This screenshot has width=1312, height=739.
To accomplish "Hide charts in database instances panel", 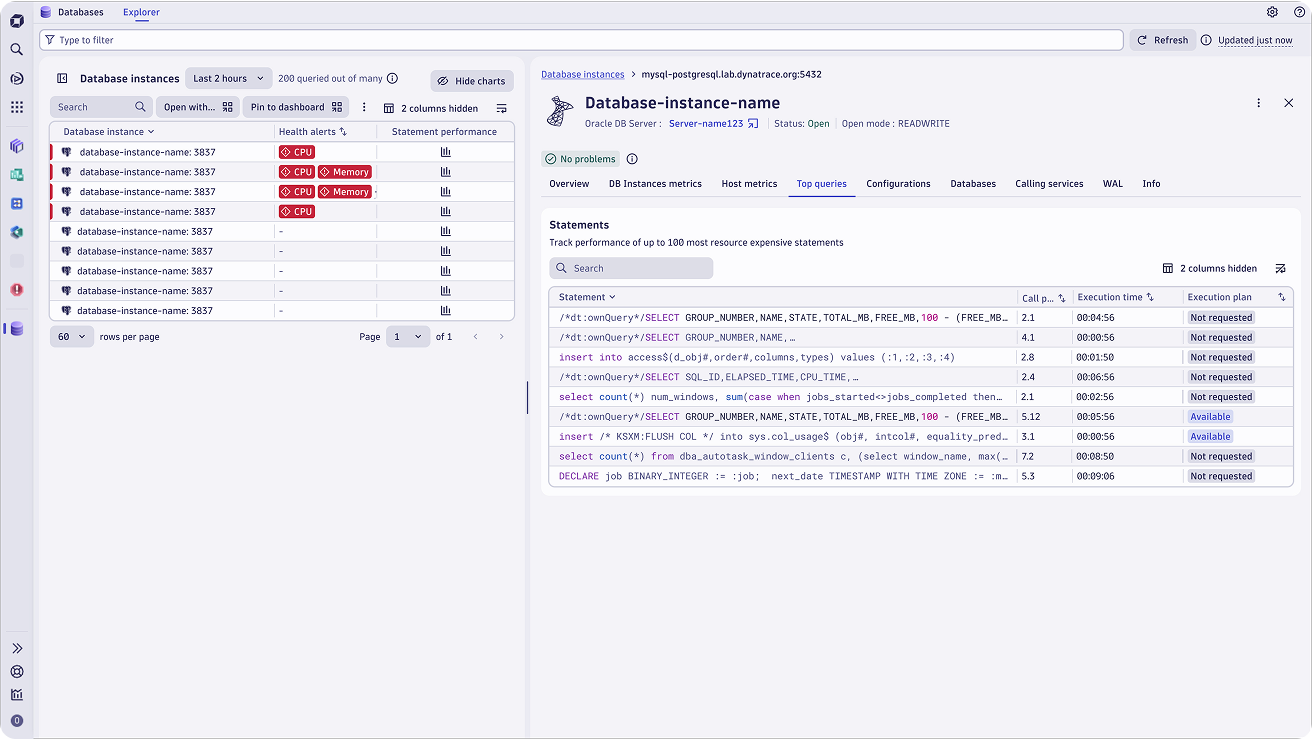I will (x=471, y=81).
